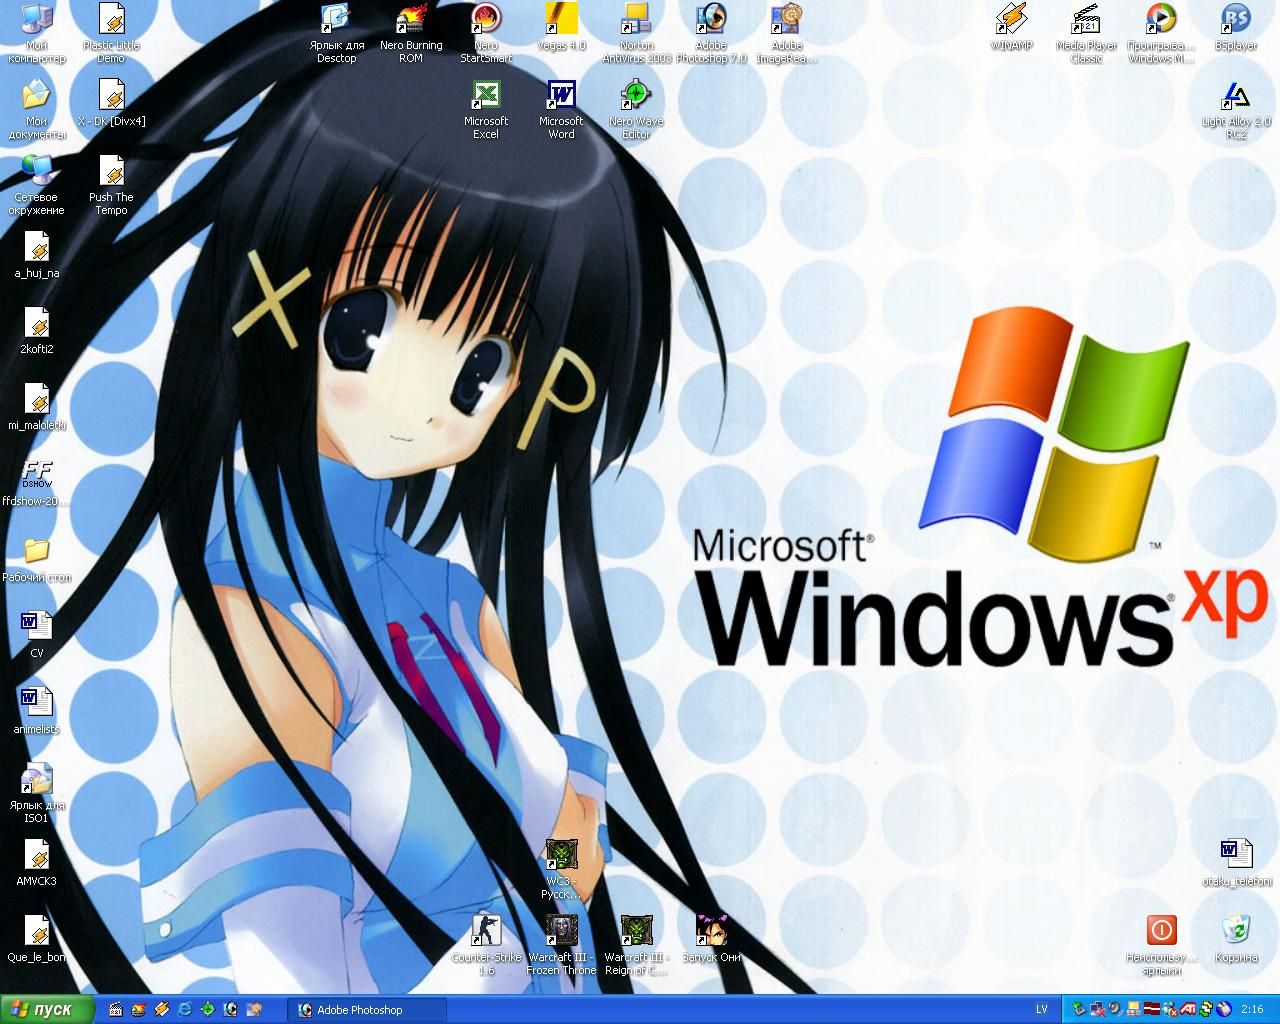Click the MSN Messenger tray icon
The width and height of the screenshot is (1280, 1024).
coord(1170,1009)
